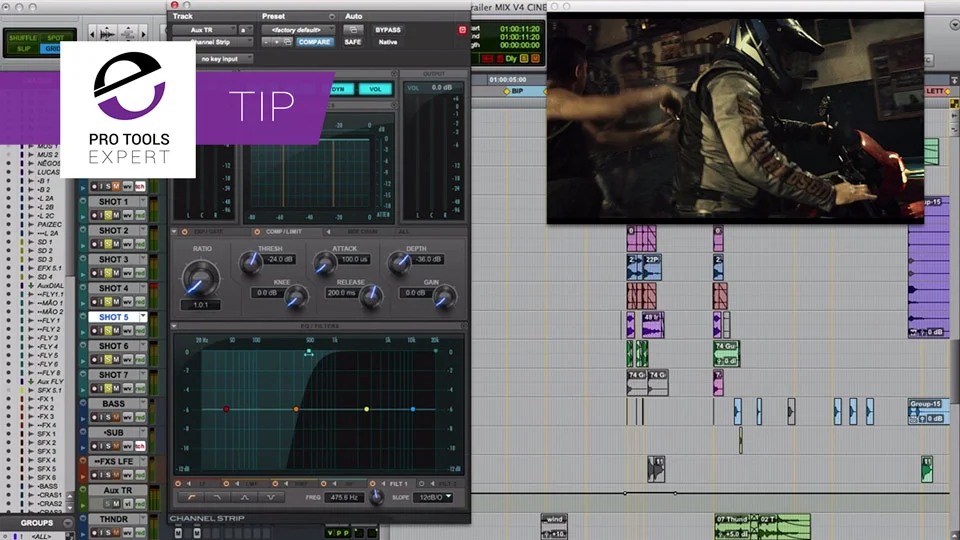Solo the SHOT 7 track
This screenshot has height=540, width=960.
click(108, 388)
